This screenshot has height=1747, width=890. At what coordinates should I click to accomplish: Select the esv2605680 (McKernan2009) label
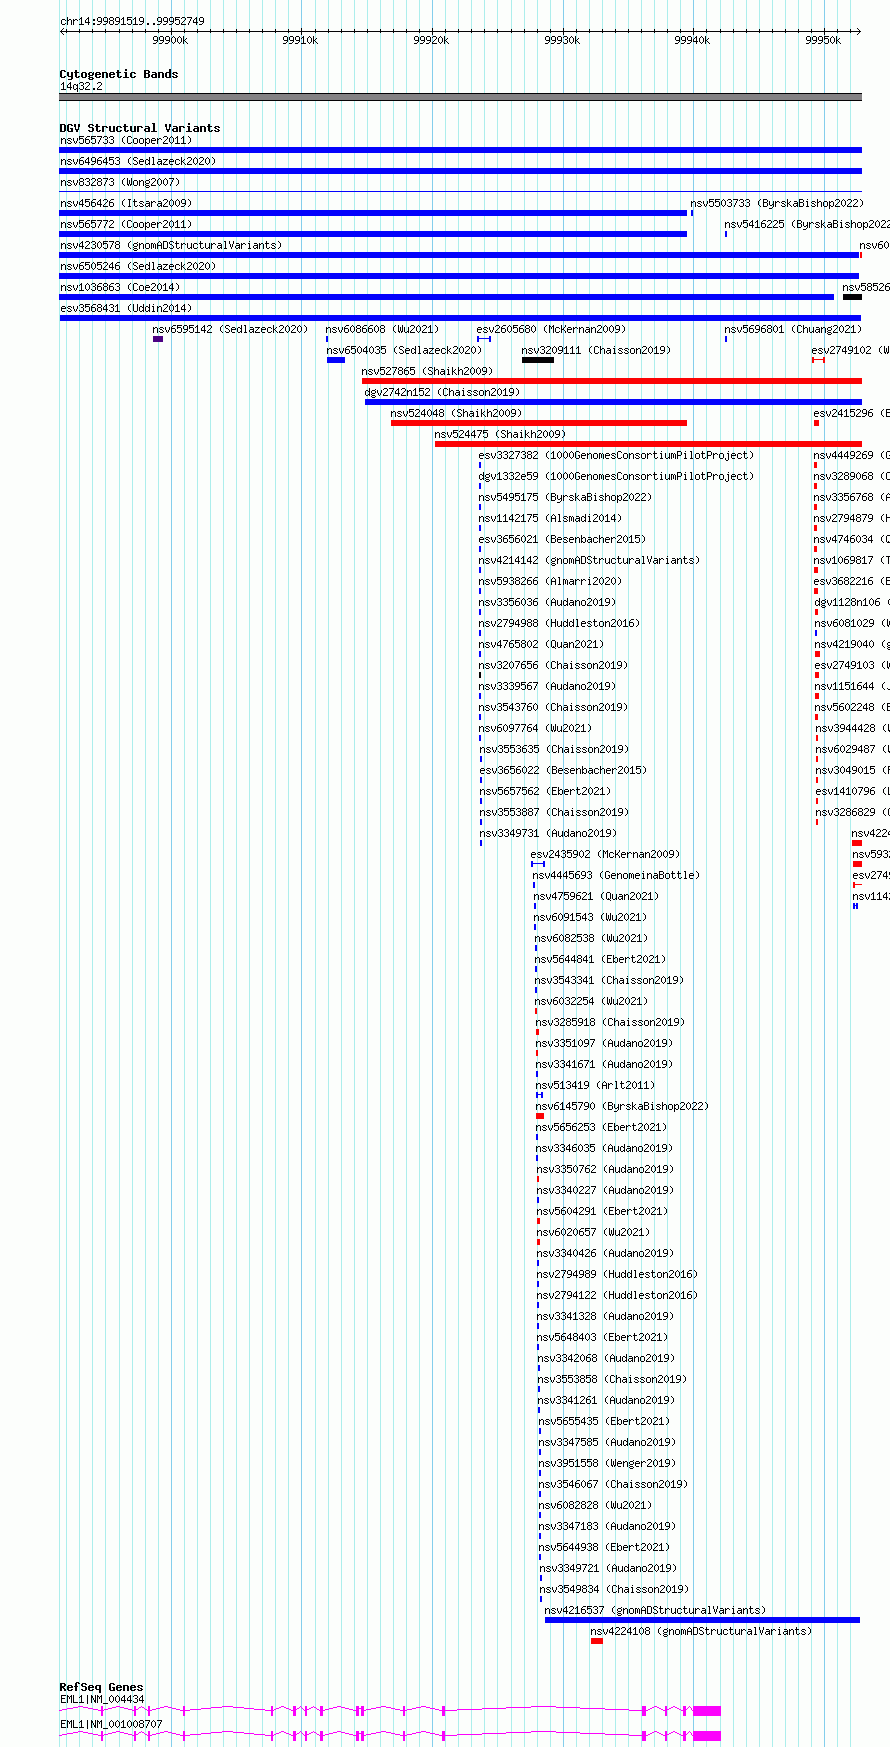click(550, 330)
